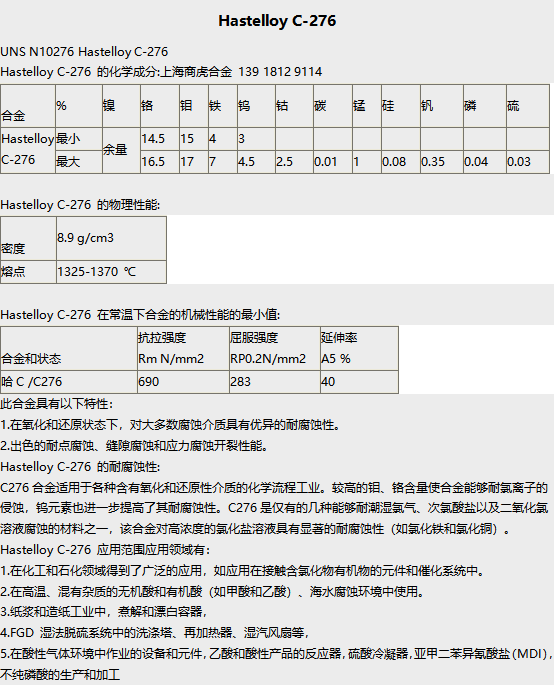Select the 磷 column header

pos(485,106)
